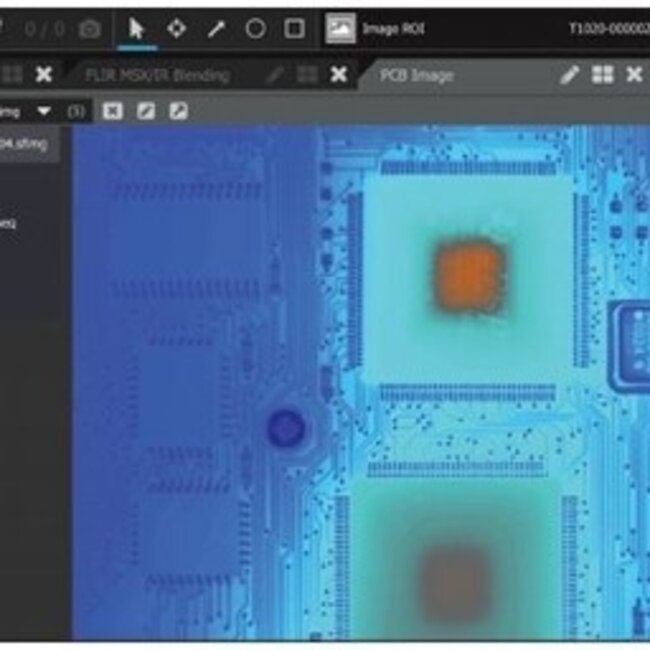The width and height of the screenshot is (650, 650).
Task: Click the 0 / 0 frame counter
Action: pos(44,30)
